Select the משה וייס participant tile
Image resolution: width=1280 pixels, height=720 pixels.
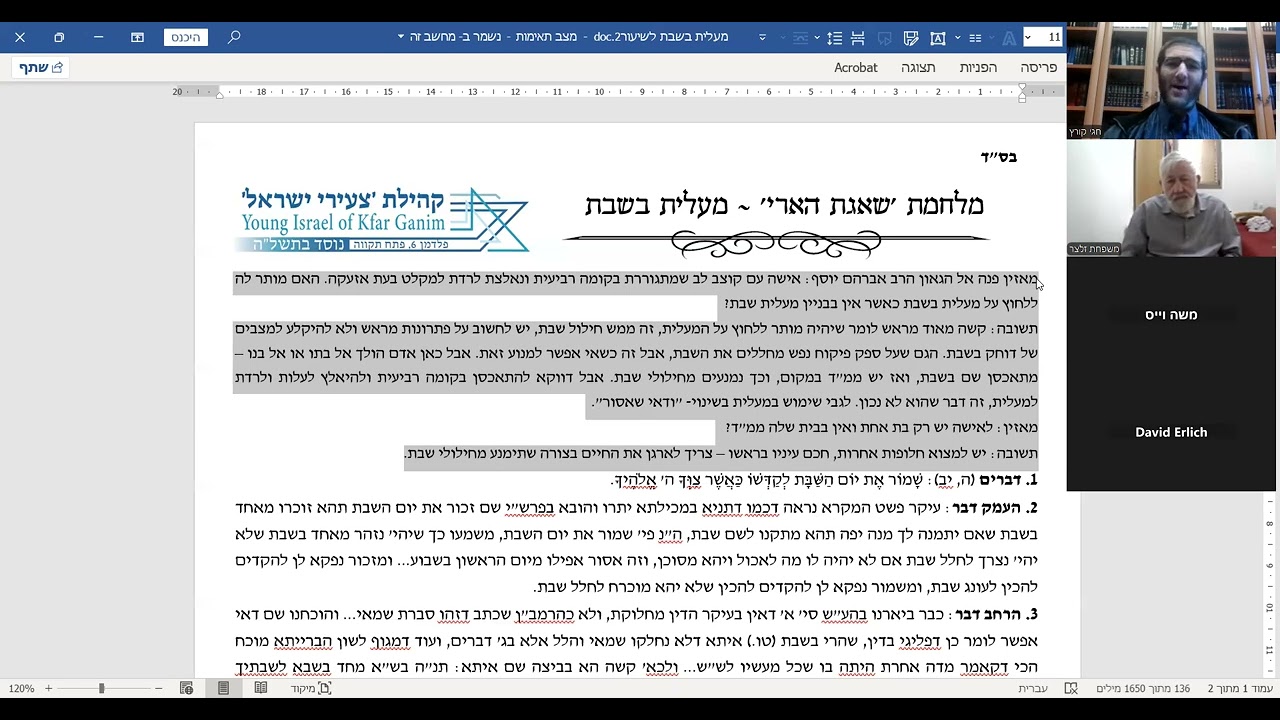pyautogui.click(x=1171, y=315)
